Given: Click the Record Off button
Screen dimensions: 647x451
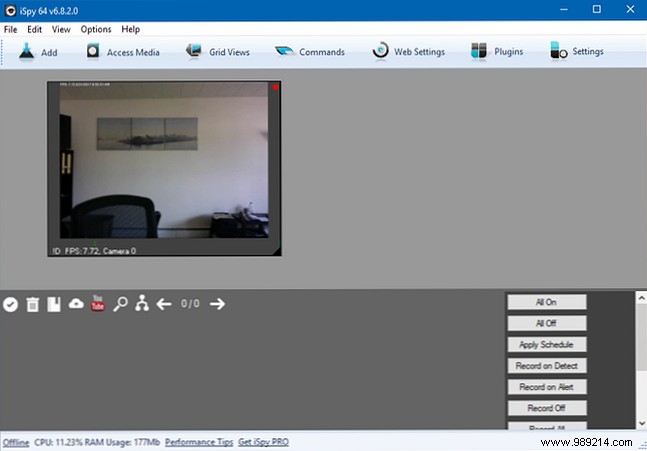Looking at the screenshot, I should coord(547,408).
